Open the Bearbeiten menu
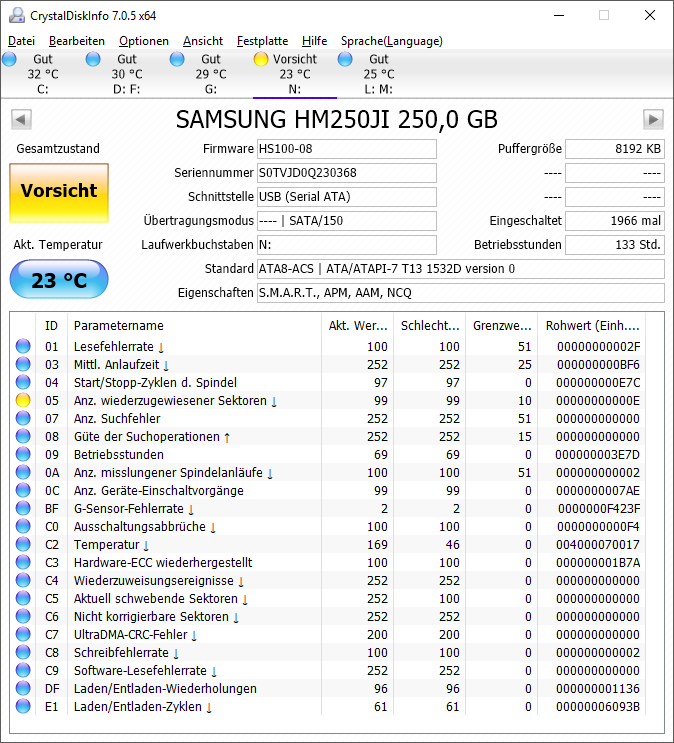Screen dimensions: 674x743 [77, 41]
